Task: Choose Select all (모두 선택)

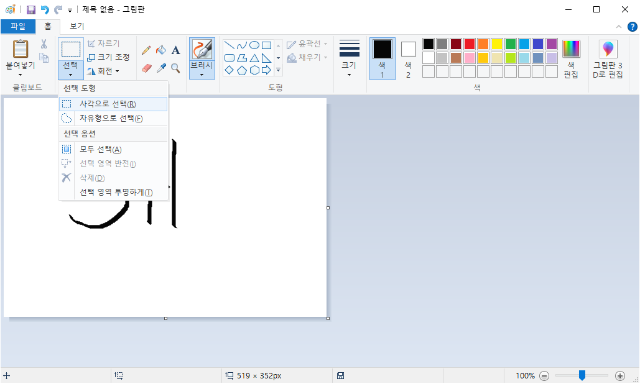Action: [113, 149]
